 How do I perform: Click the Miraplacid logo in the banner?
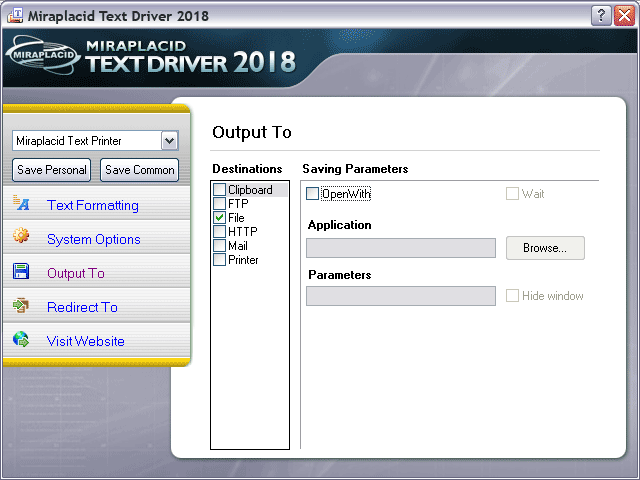(42, 56)
